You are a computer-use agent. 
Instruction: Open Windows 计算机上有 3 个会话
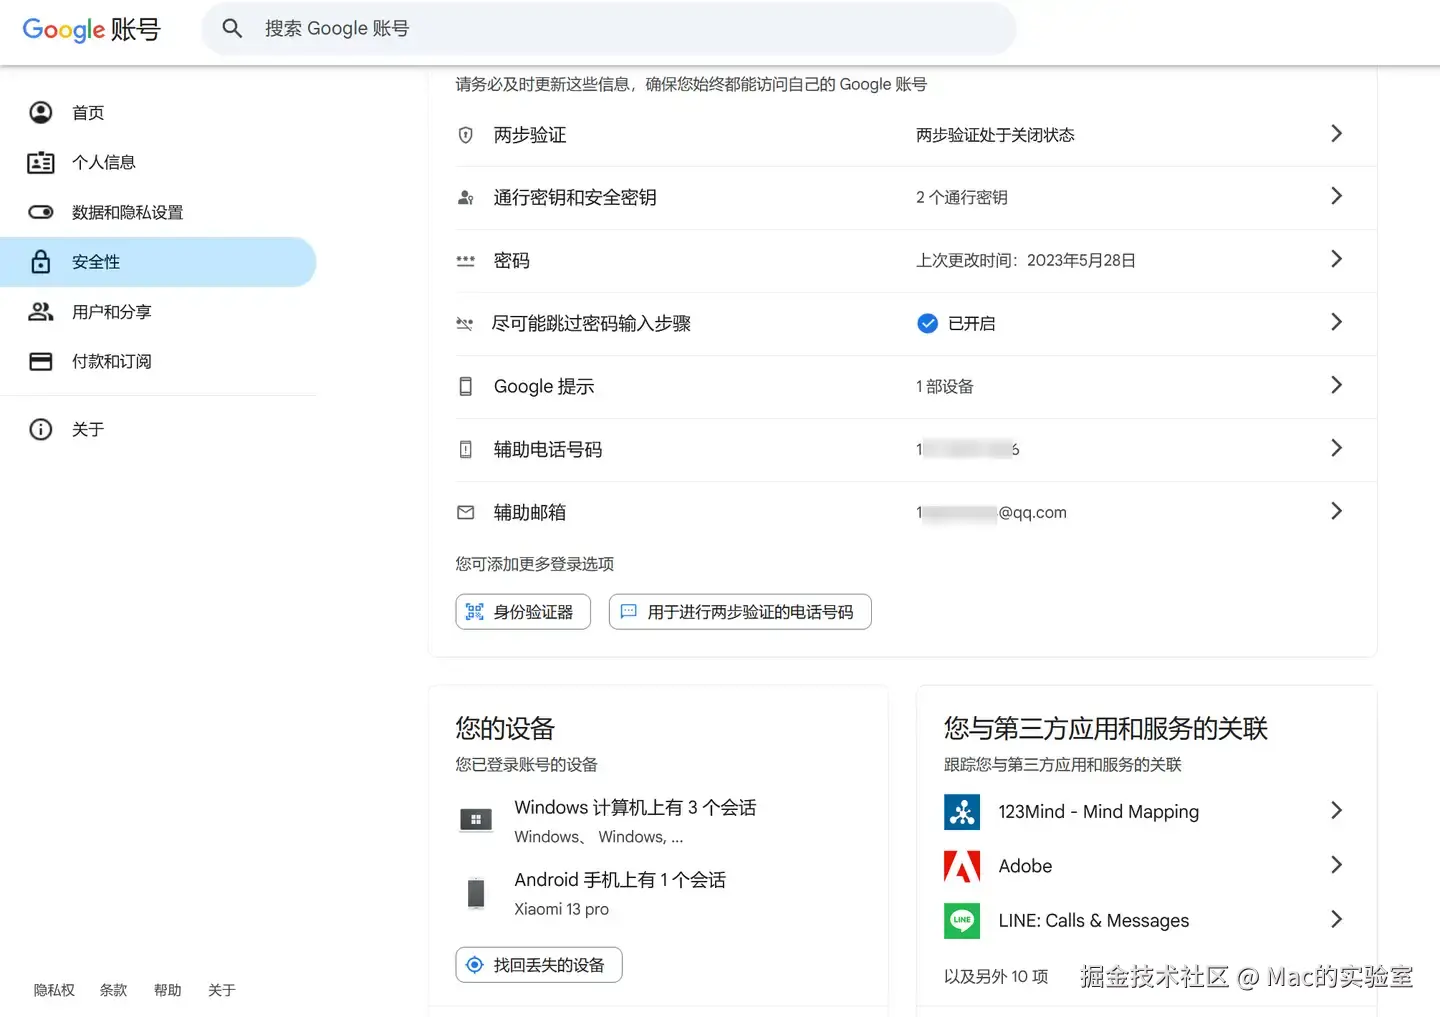click(x=635, y=808)
